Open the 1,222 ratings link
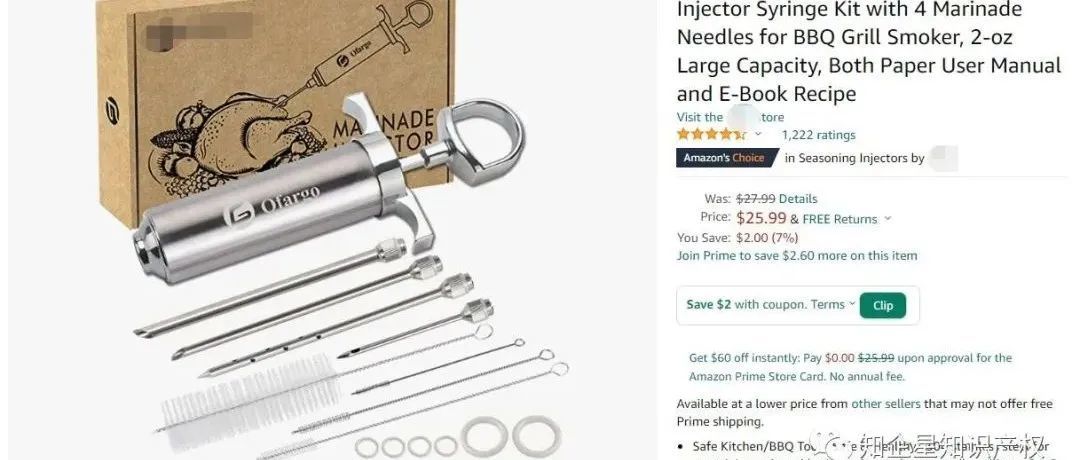1080x460 pixels. 818,135
